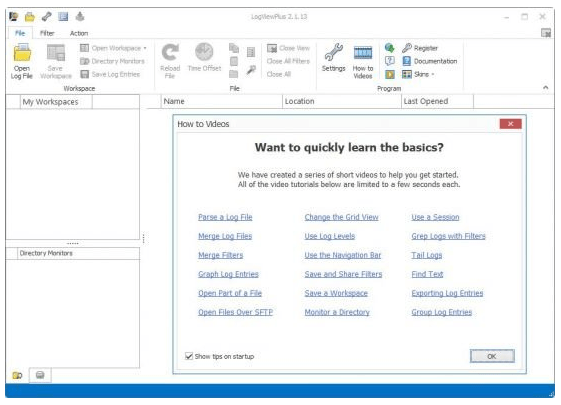
Task: Click the Close View ribbon icon
Action: pyautogui.click(x=272, y=48)
